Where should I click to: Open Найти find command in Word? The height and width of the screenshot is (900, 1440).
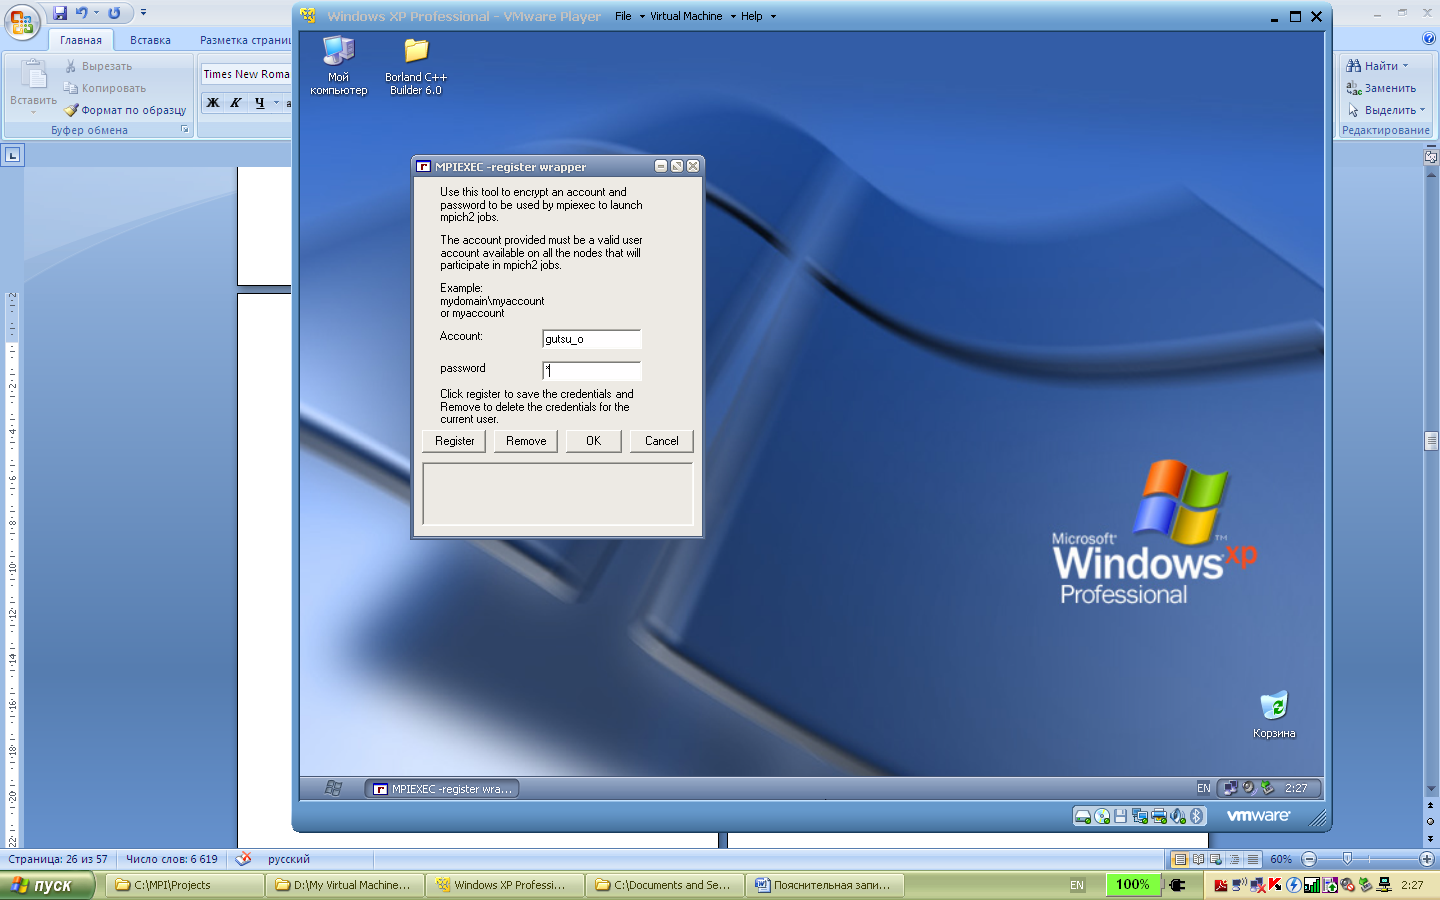1372,66
